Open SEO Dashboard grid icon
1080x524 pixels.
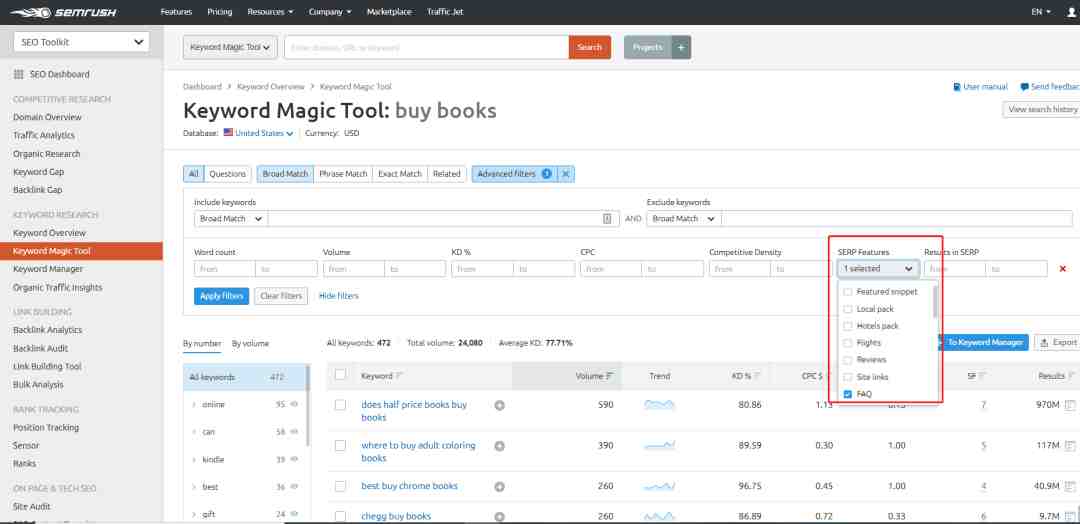pyautogui.click(x=19, y=74)
